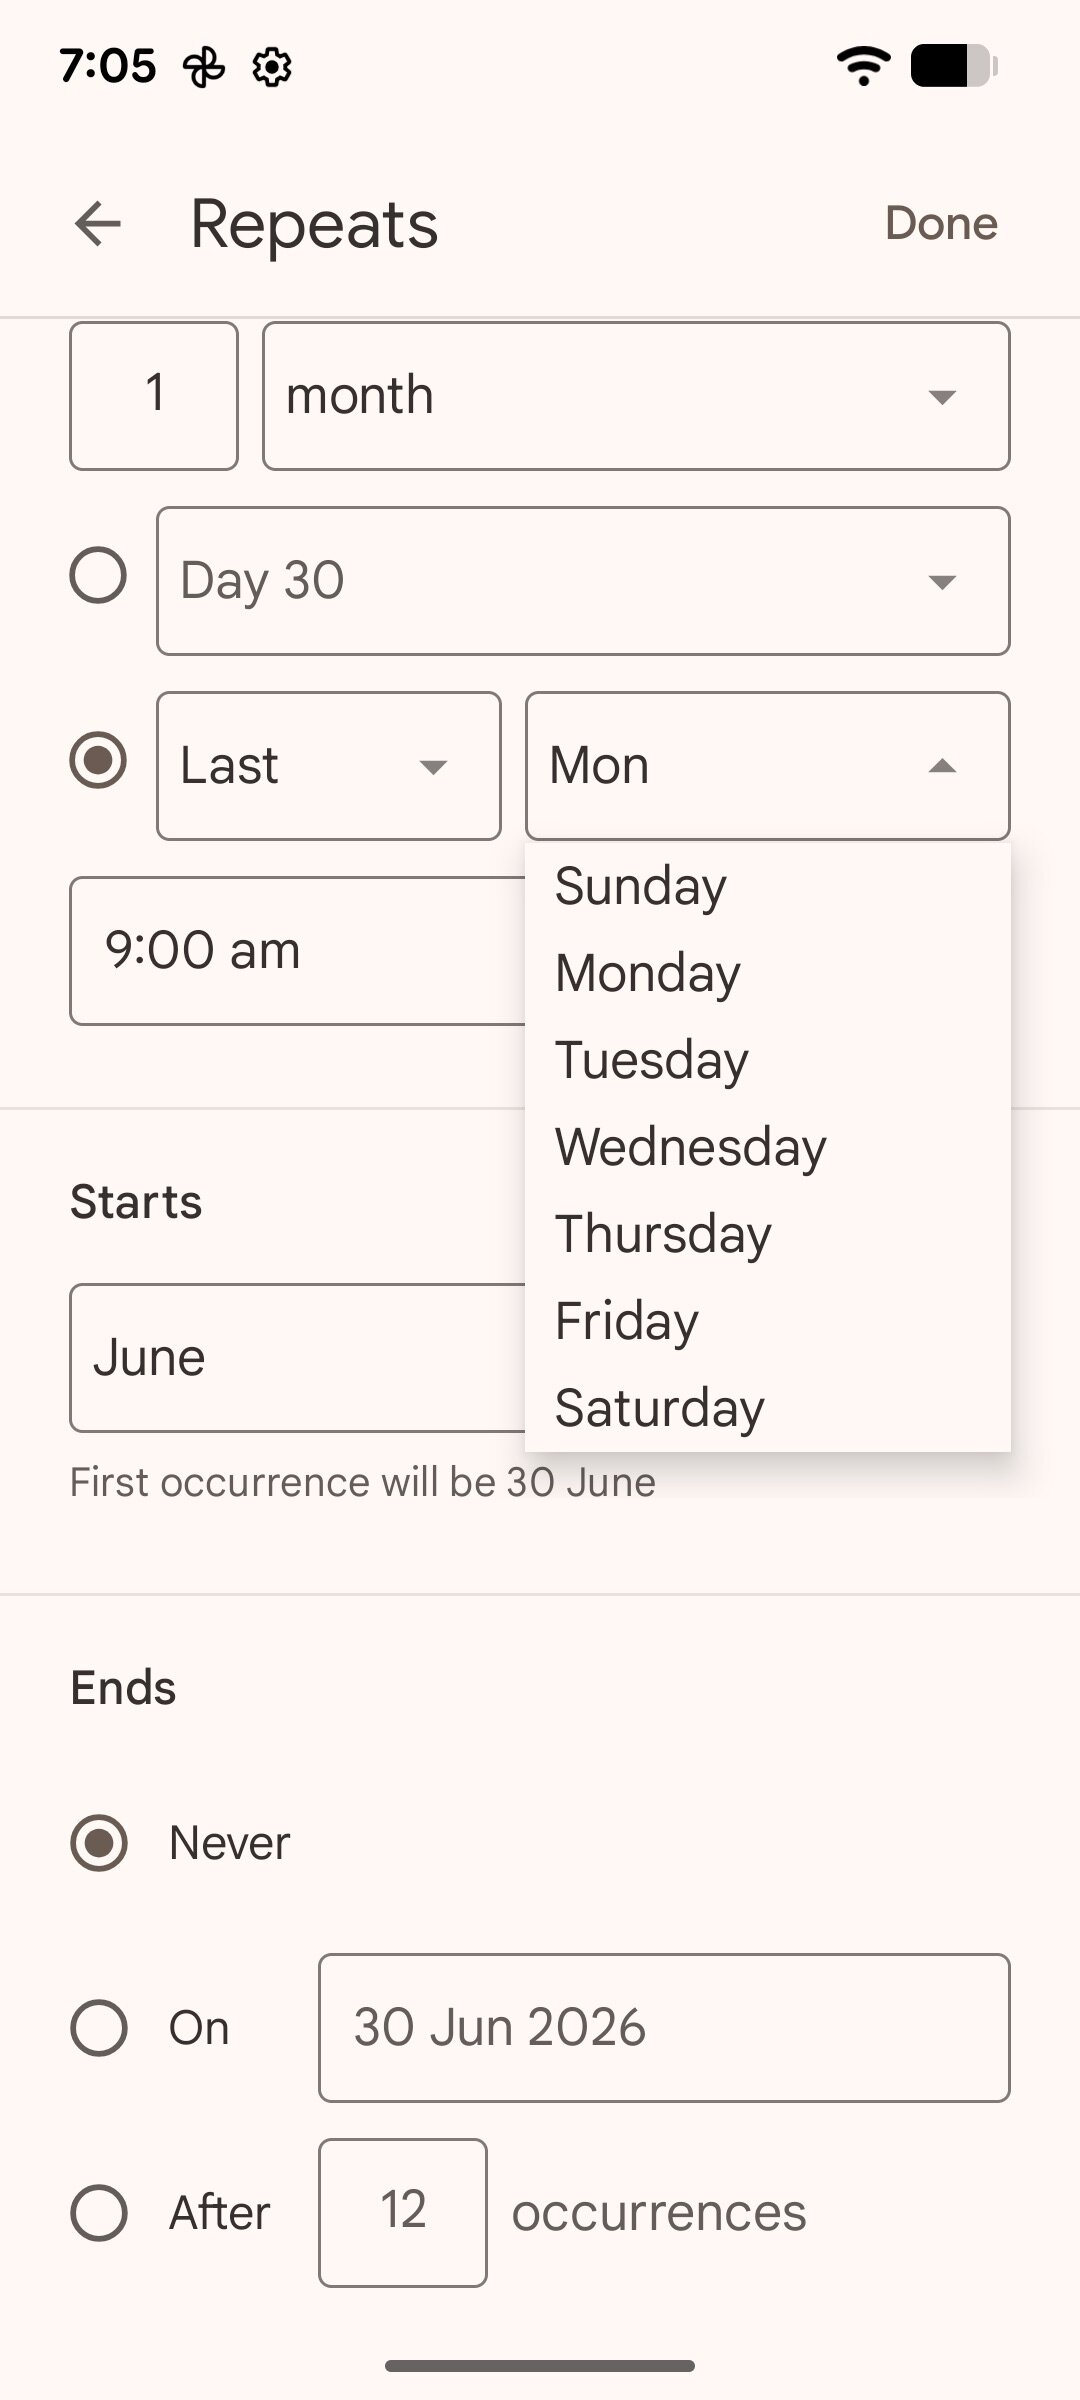The width and height of the screenshot is (1080, 2400).
Task: Tap Done to save repeat settings
Action: pyautogui.click(x=941, y=223)
